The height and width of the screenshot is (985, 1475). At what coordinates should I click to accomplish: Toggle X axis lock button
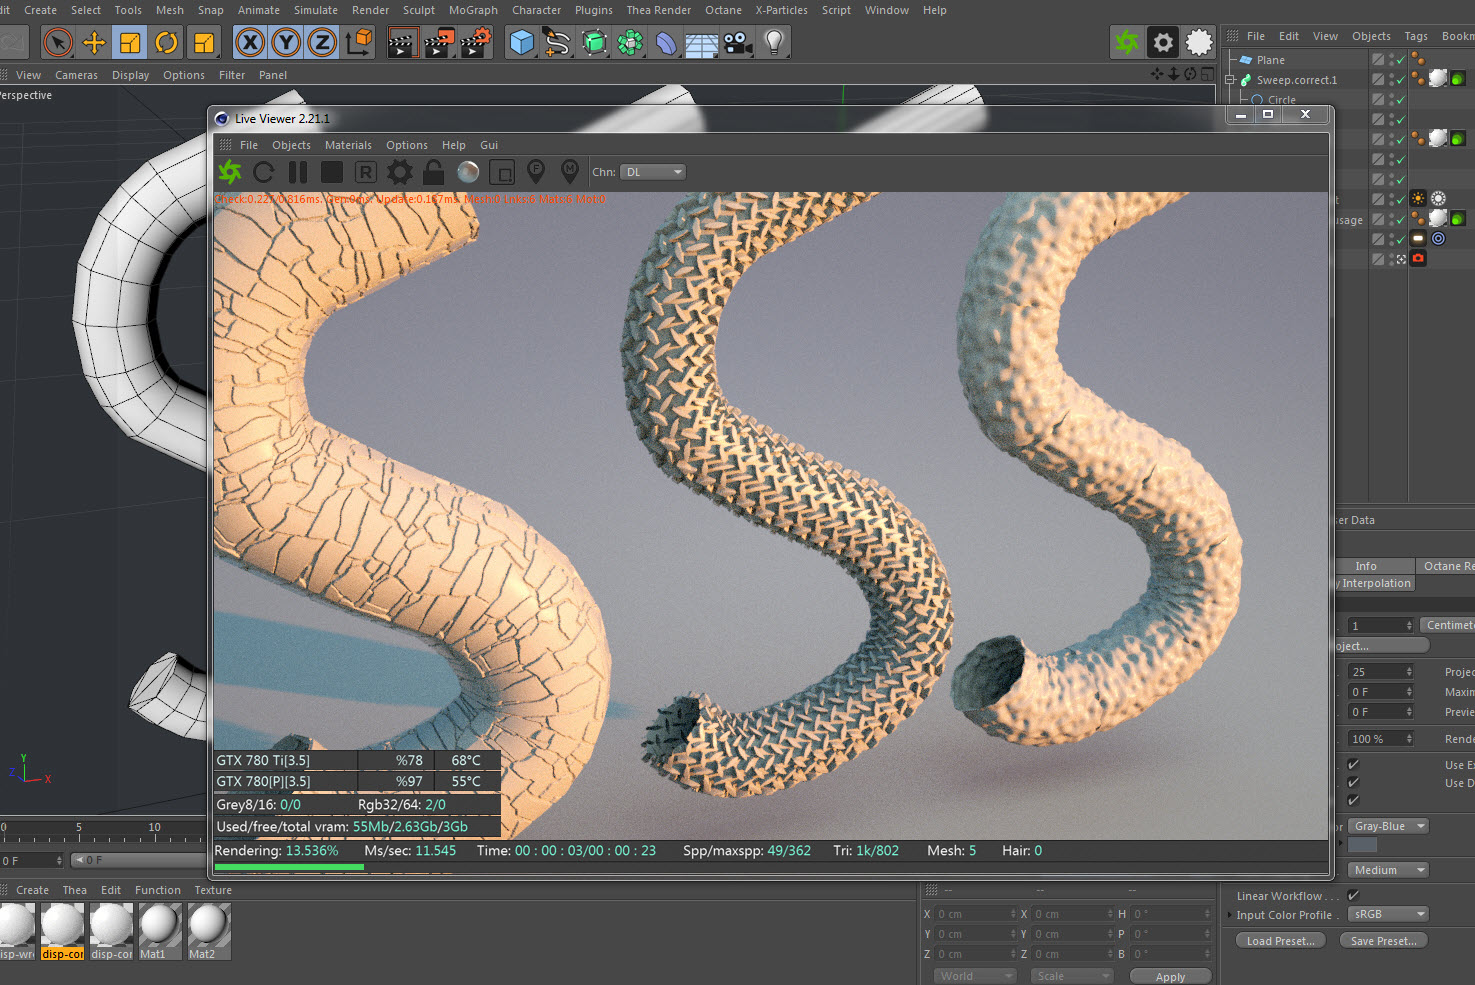(250, 42)
